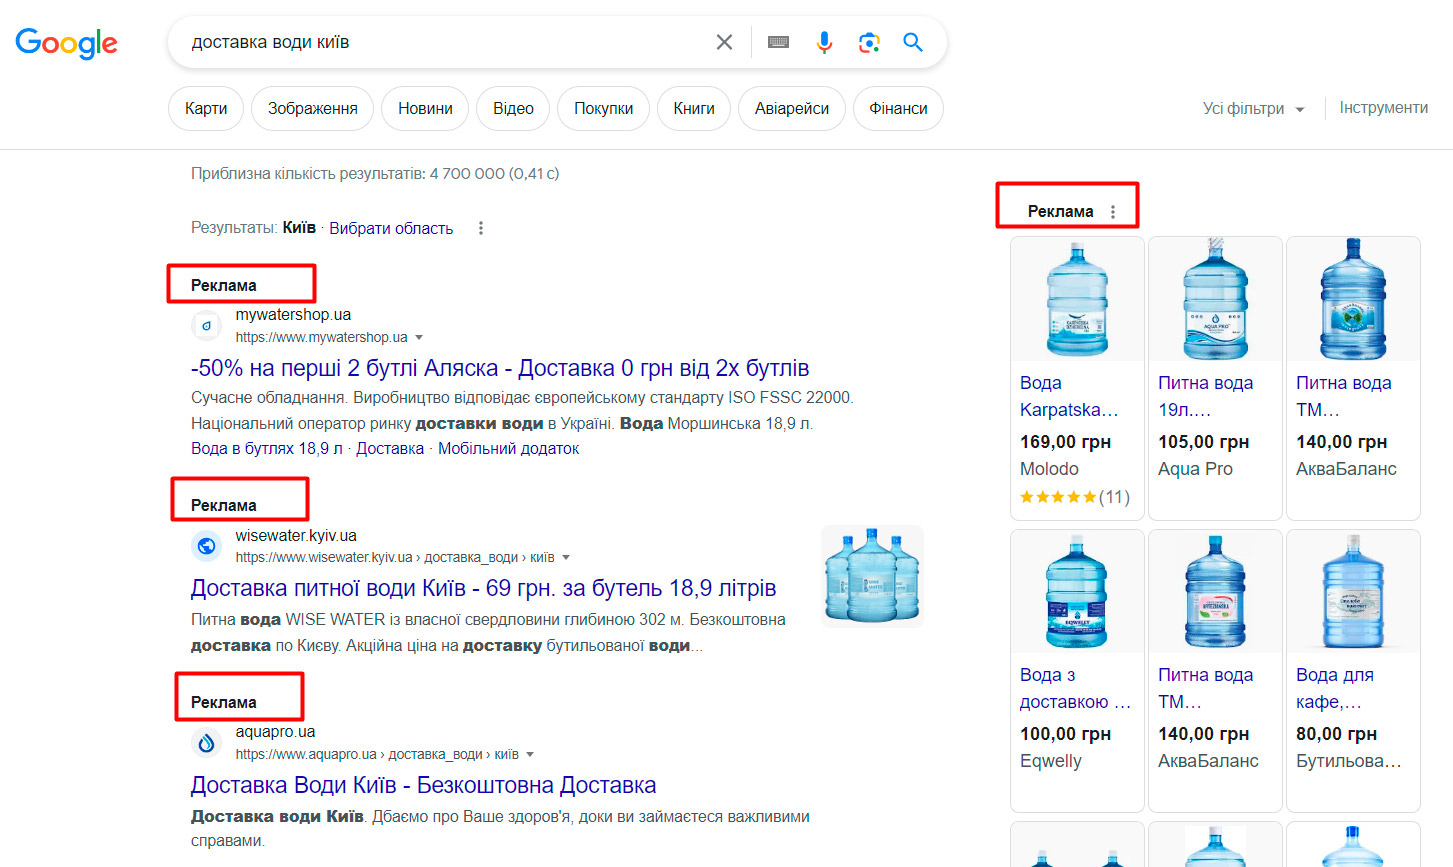The image size is (1453, 867).
Task: Click the Питна вода 19л product title
Action: point(1205,396)
